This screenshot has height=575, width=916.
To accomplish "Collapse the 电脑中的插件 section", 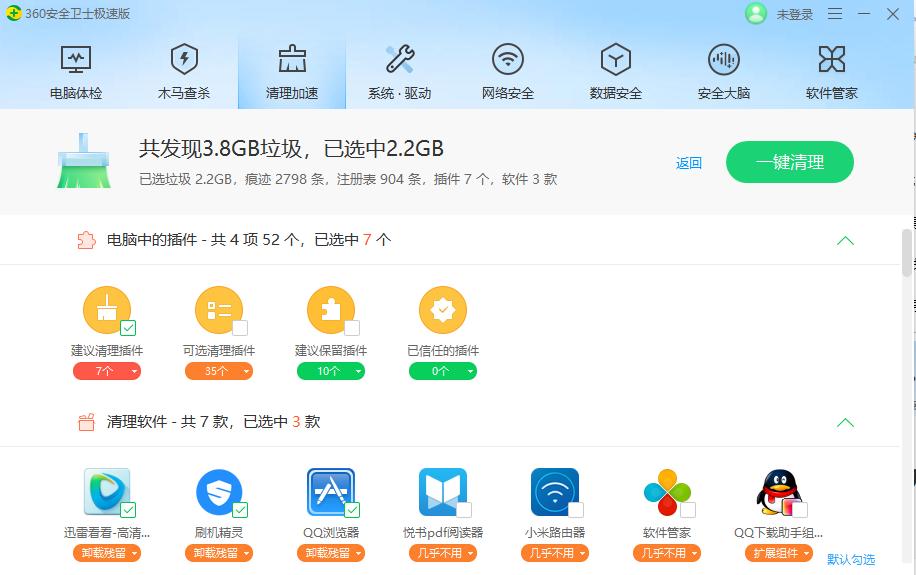I will click(845, 241).
